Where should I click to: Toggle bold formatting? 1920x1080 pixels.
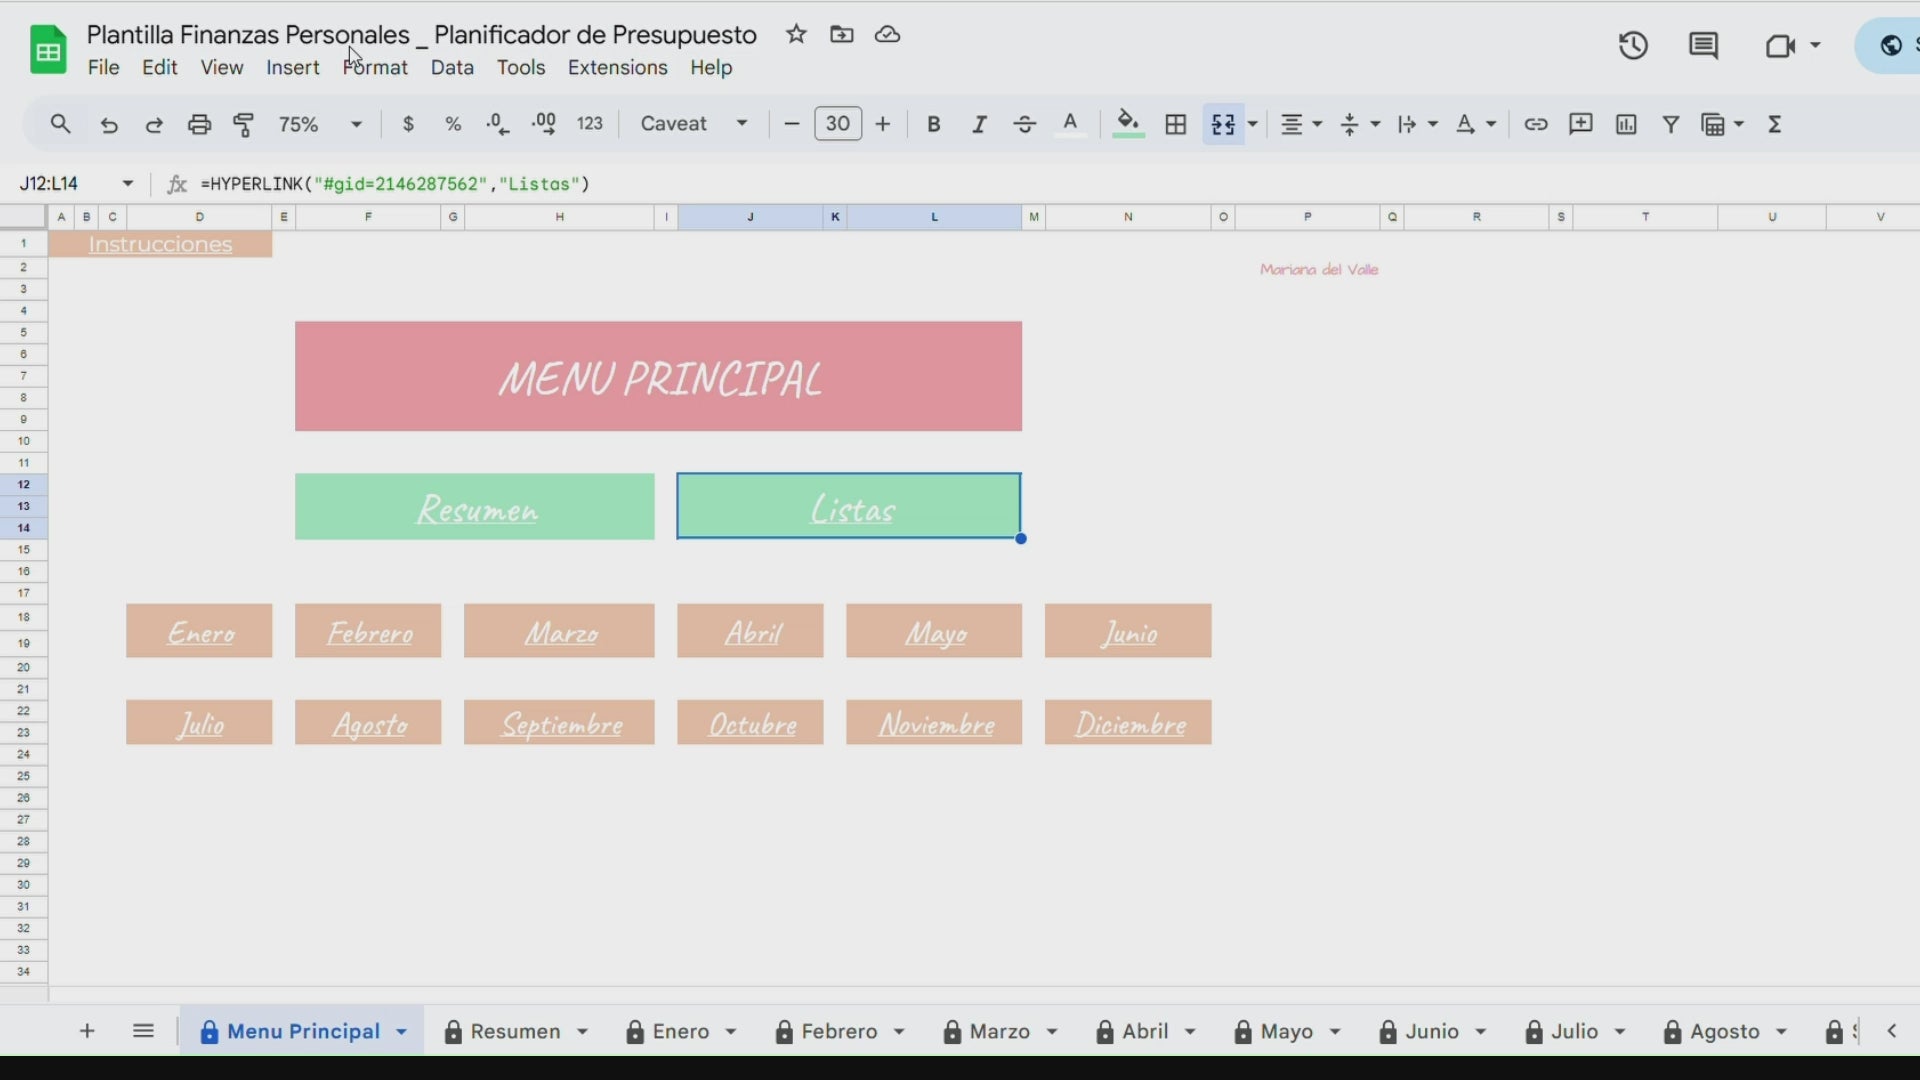[933, 124]
